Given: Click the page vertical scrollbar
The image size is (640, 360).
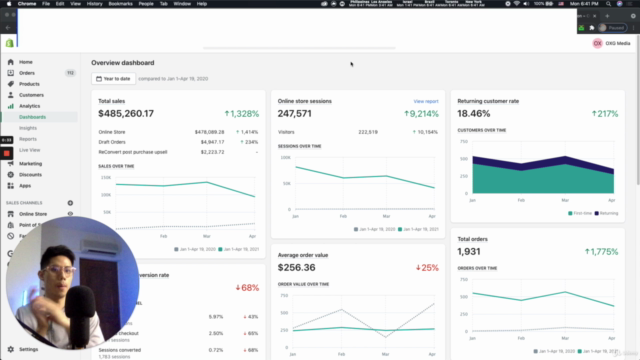Looking at the screenshot, I should (637, 110).
